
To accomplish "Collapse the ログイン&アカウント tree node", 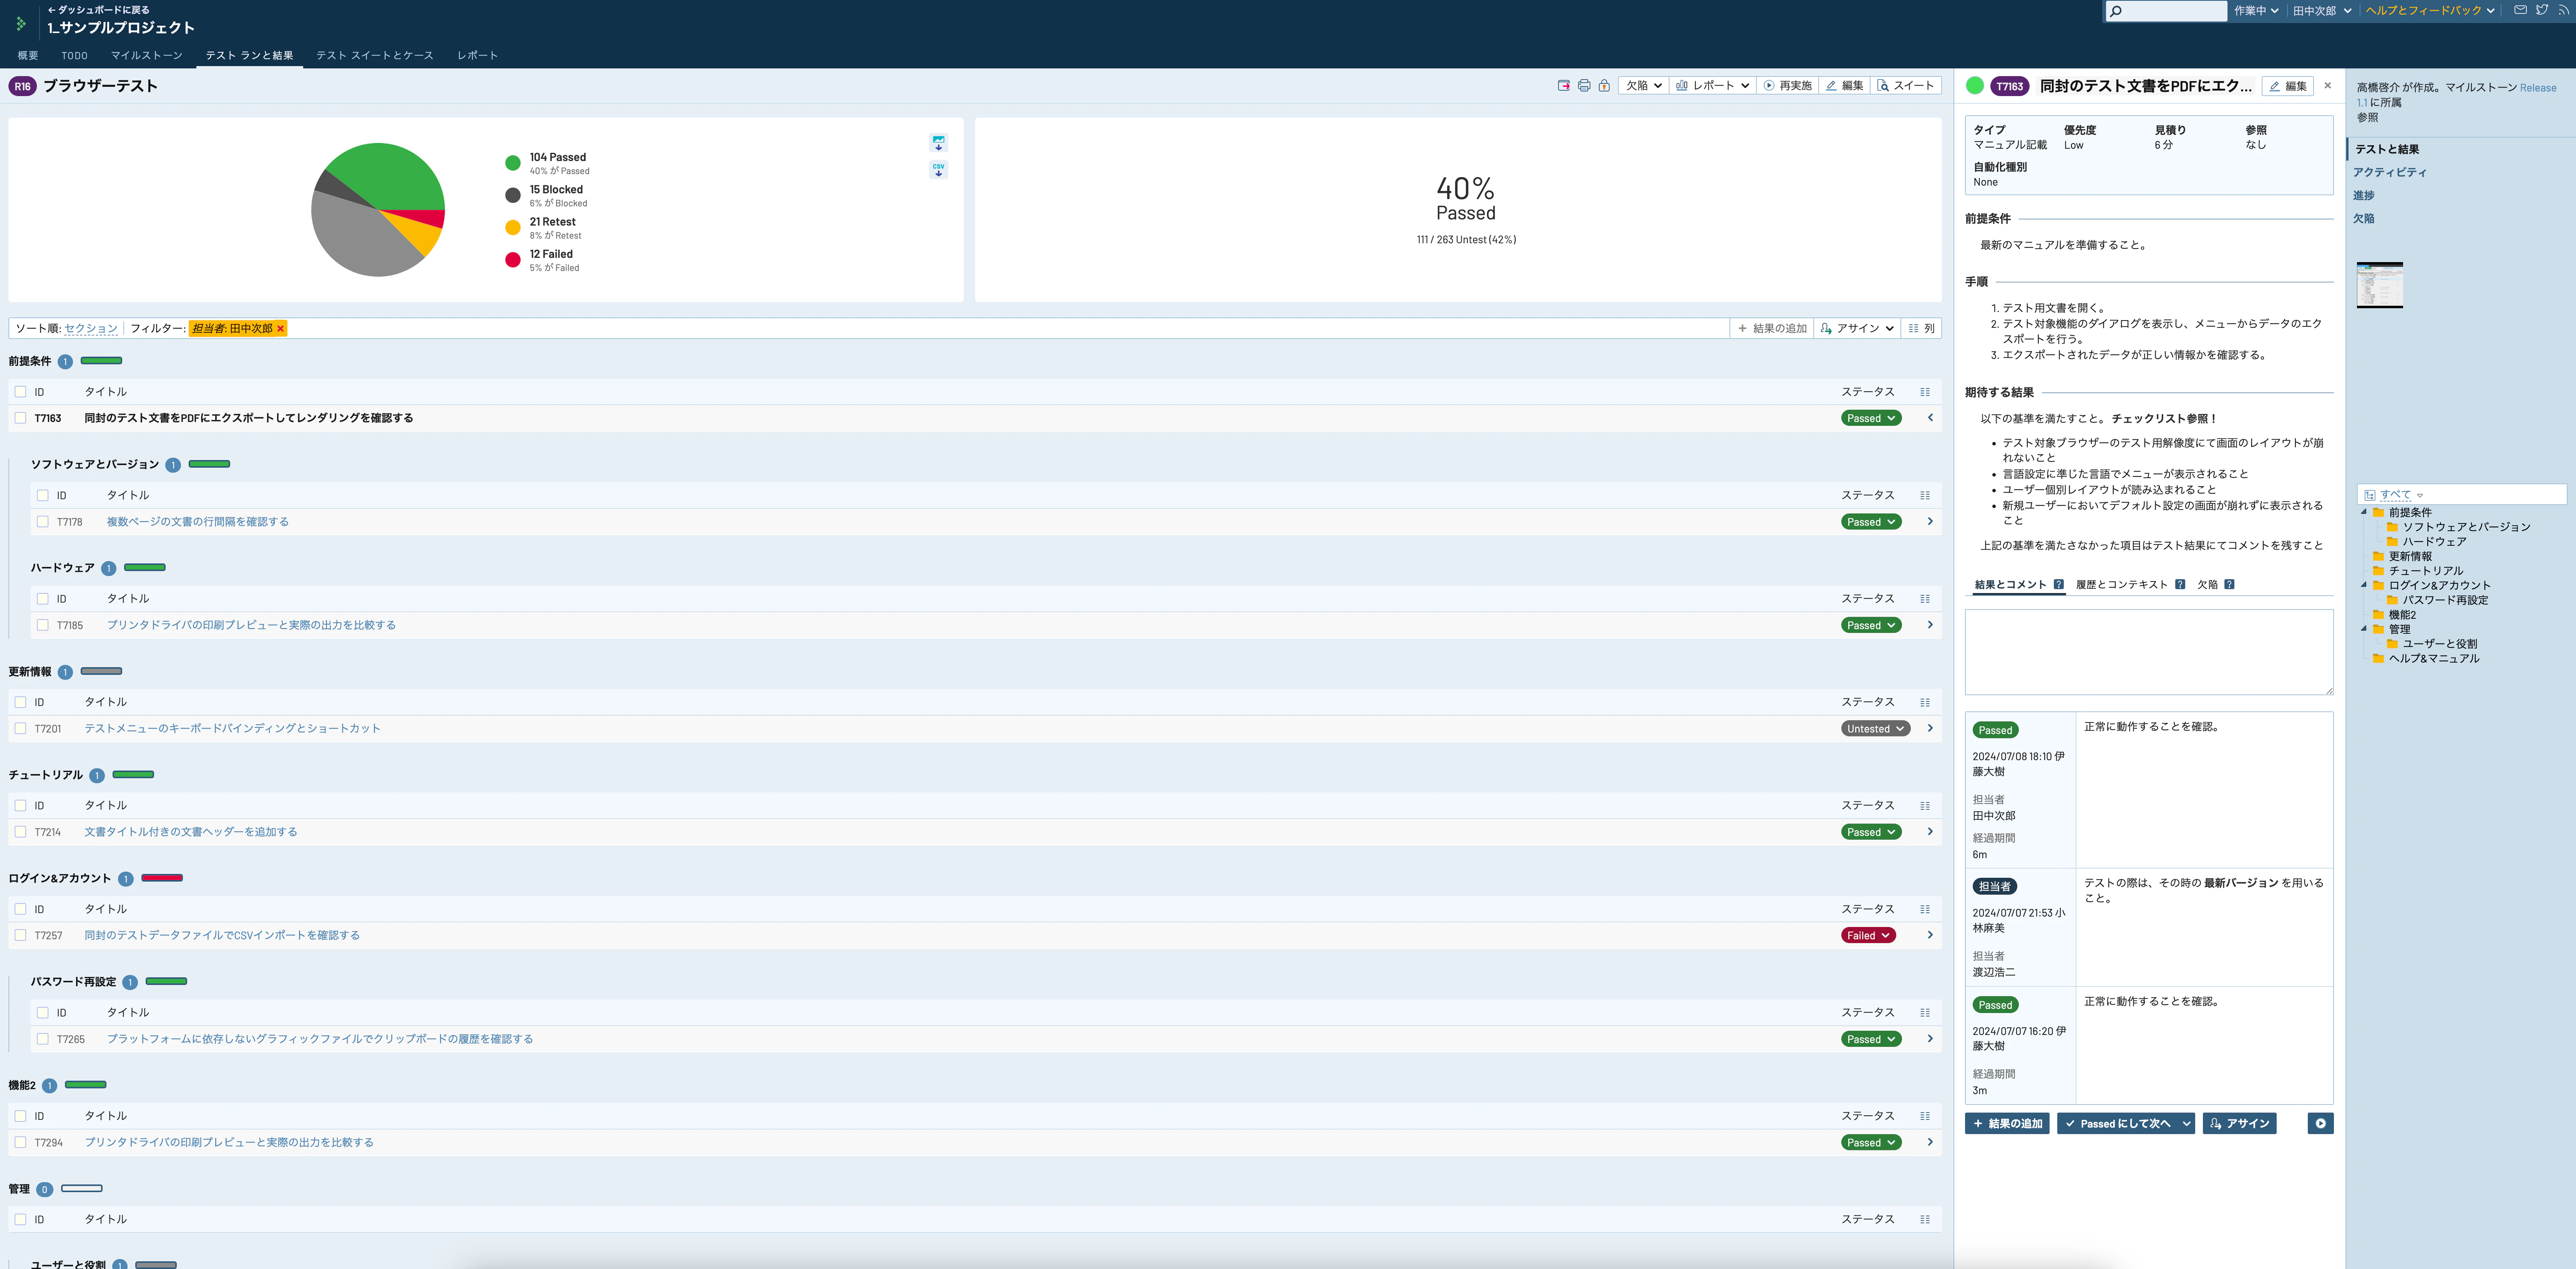I will click(2364, 585).
